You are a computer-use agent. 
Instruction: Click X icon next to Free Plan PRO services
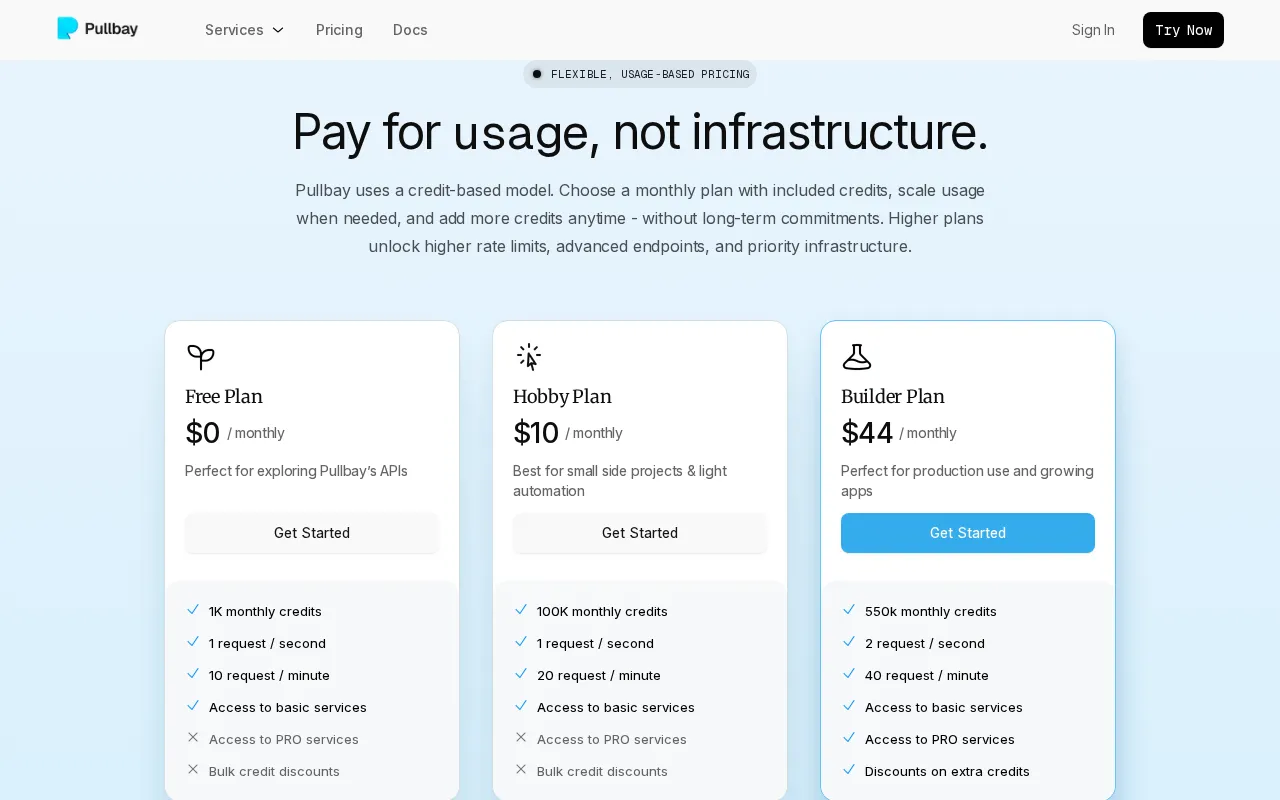point(193,738)
